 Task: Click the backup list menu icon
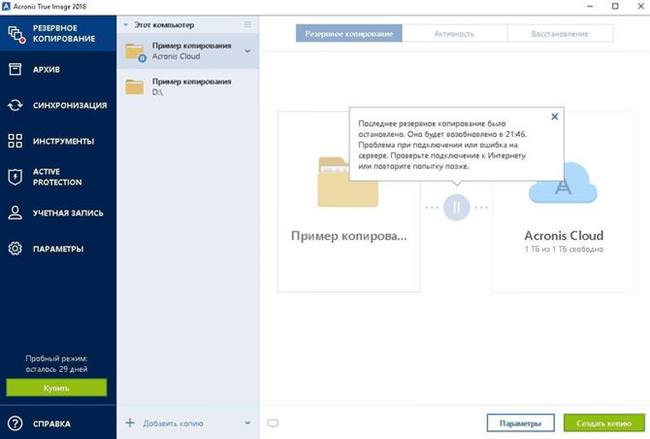tap(247, 25)
